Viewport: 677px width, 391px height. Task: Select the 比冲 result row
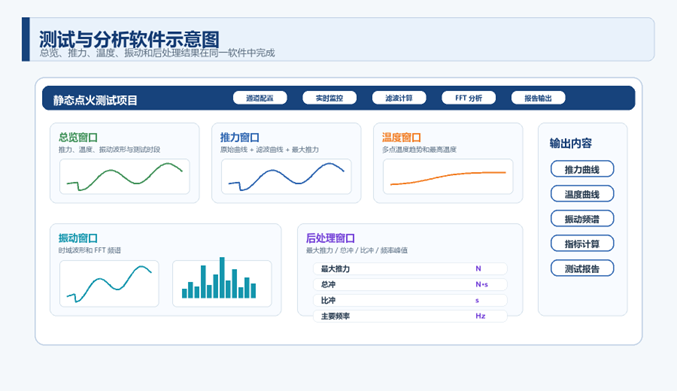[410, 300]
